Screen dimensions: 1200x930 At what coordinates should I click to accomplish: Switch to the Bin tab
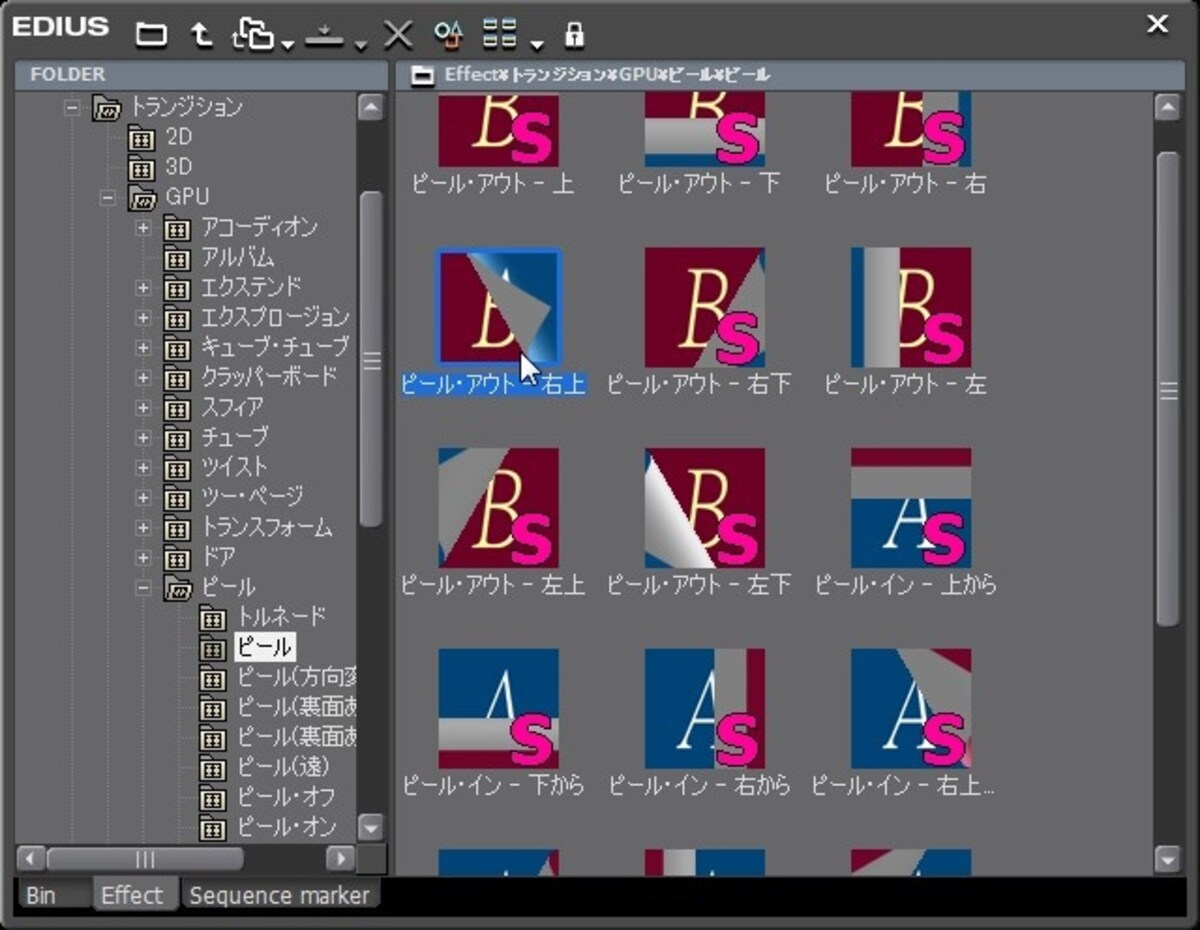coord(41,895)
